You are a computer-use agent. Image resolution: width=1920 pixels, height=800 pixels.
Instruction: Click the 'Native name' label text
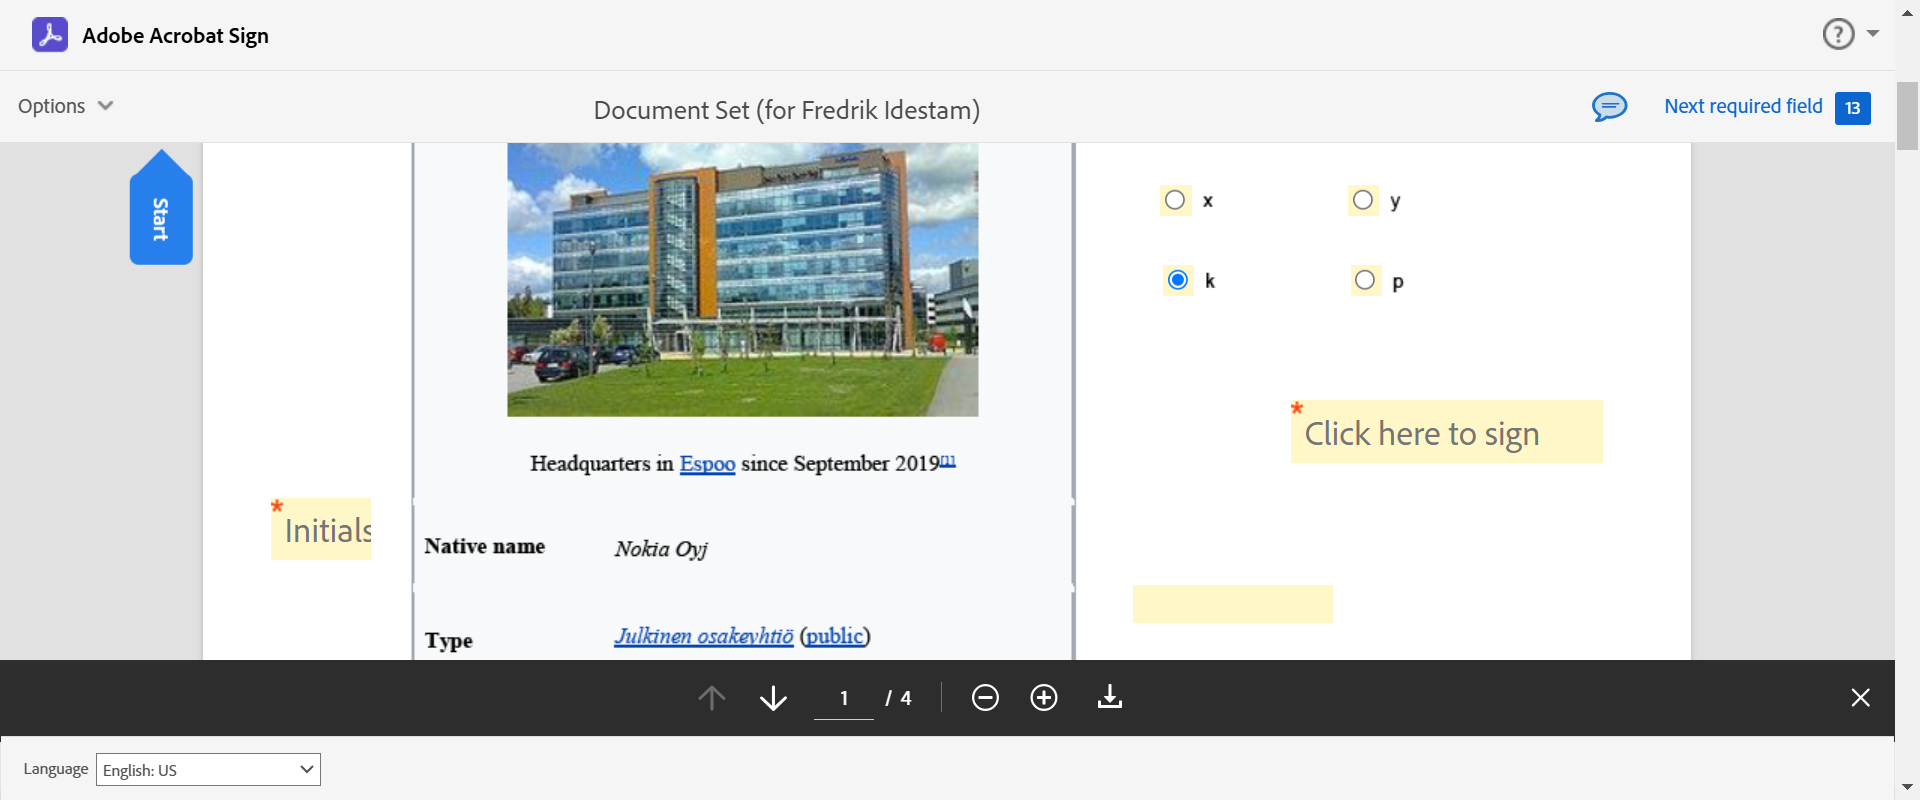[x=485, y=546]
